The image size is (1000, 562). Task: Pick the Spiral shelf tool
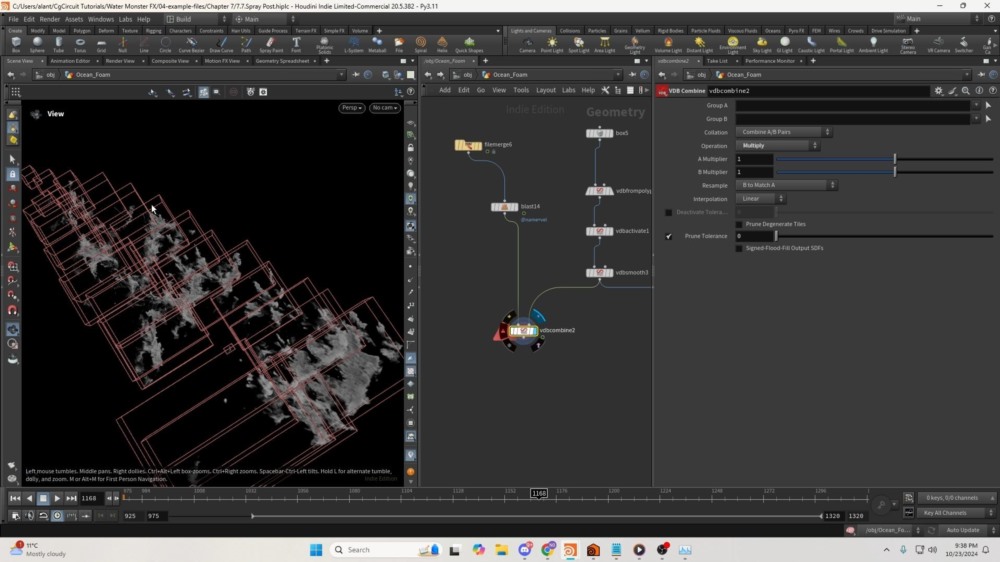coord(420,44)
